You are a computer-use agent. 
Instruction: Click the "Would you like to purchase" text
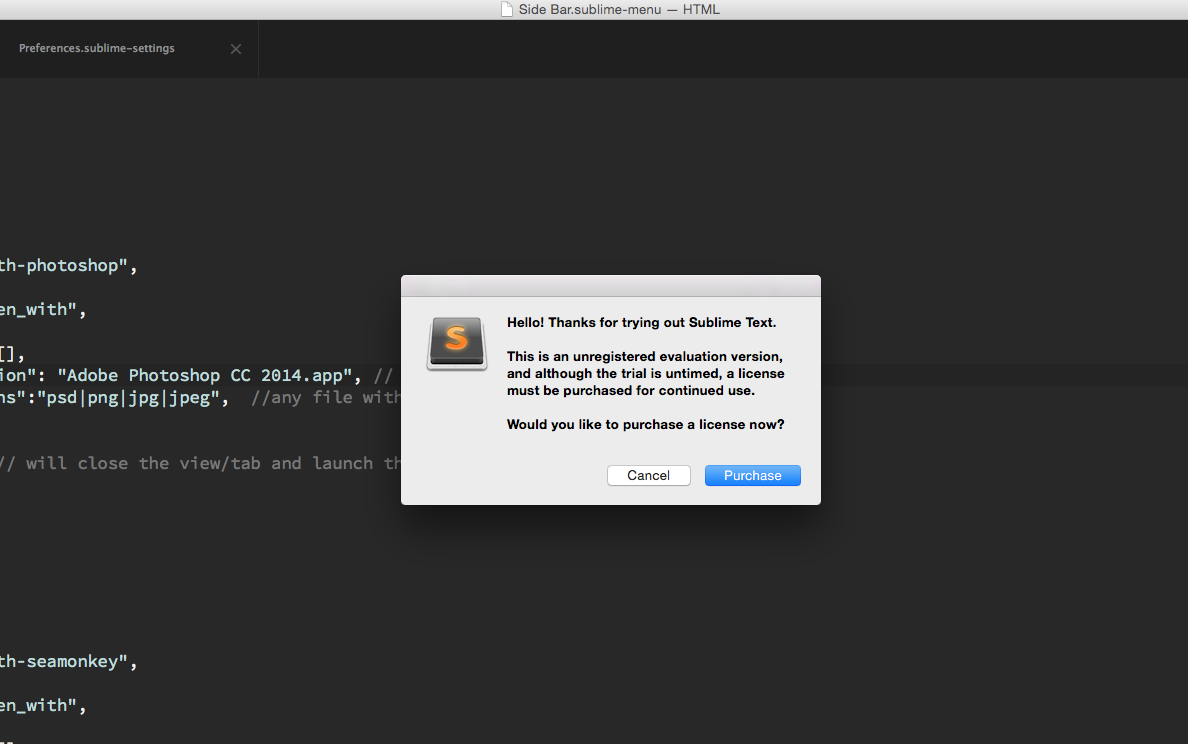[x=646, y=424]
